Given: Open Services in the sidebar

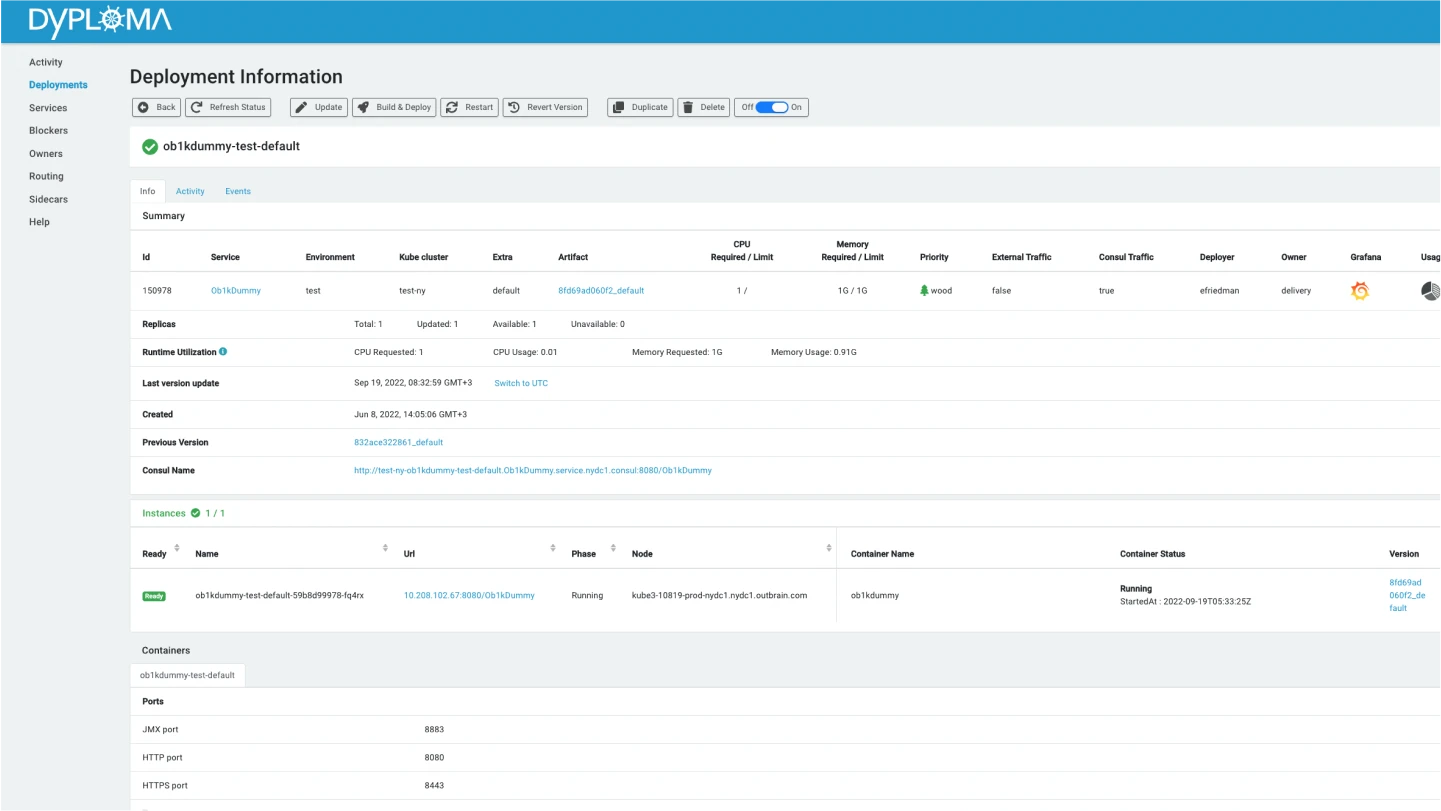Looking at the screenshot, I should 48,108.
